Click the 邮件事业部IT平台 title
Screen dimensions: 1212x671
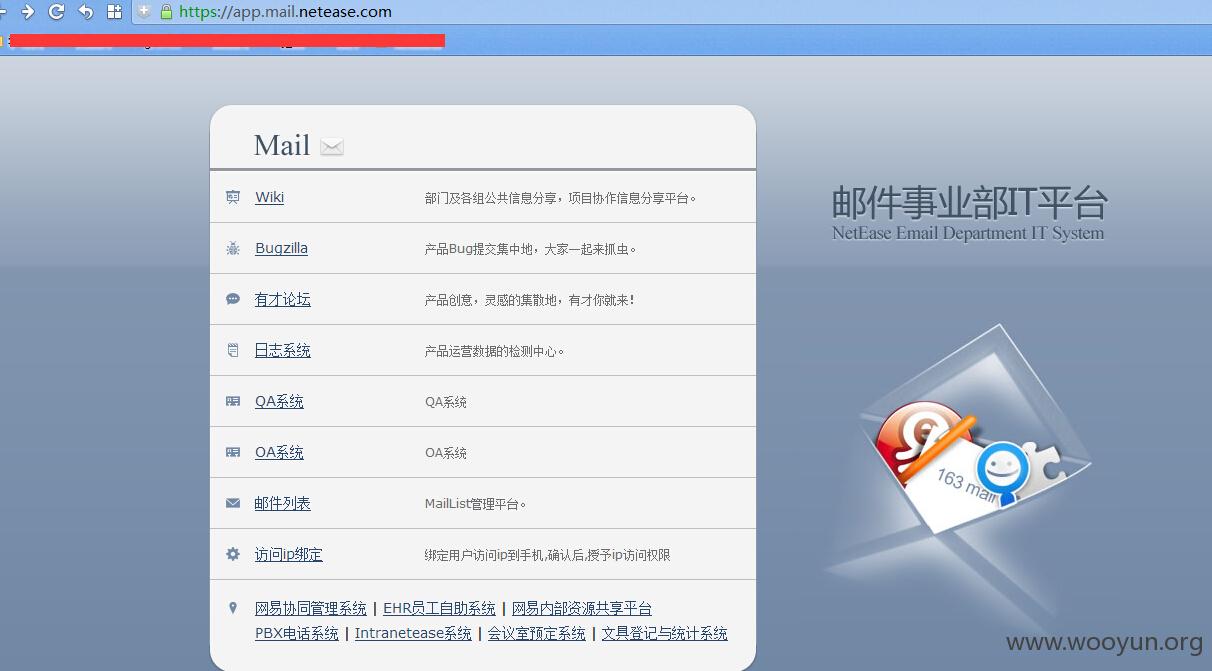point(969,203)
